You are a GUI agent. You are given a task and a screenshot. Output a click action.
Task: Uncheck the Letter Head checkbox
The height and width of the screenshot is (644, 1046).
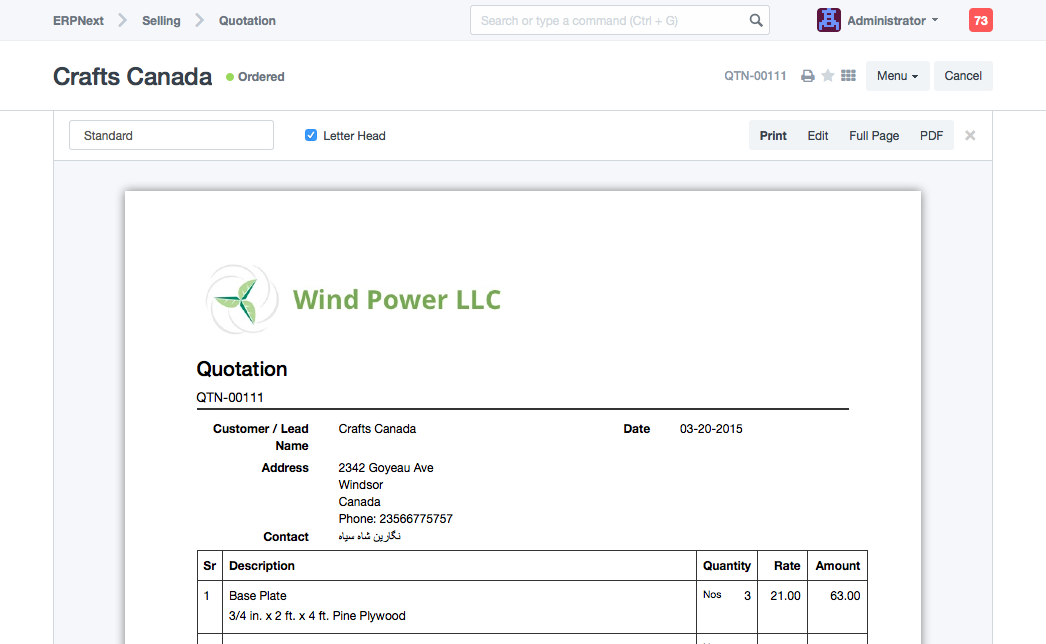click(311, 136)
